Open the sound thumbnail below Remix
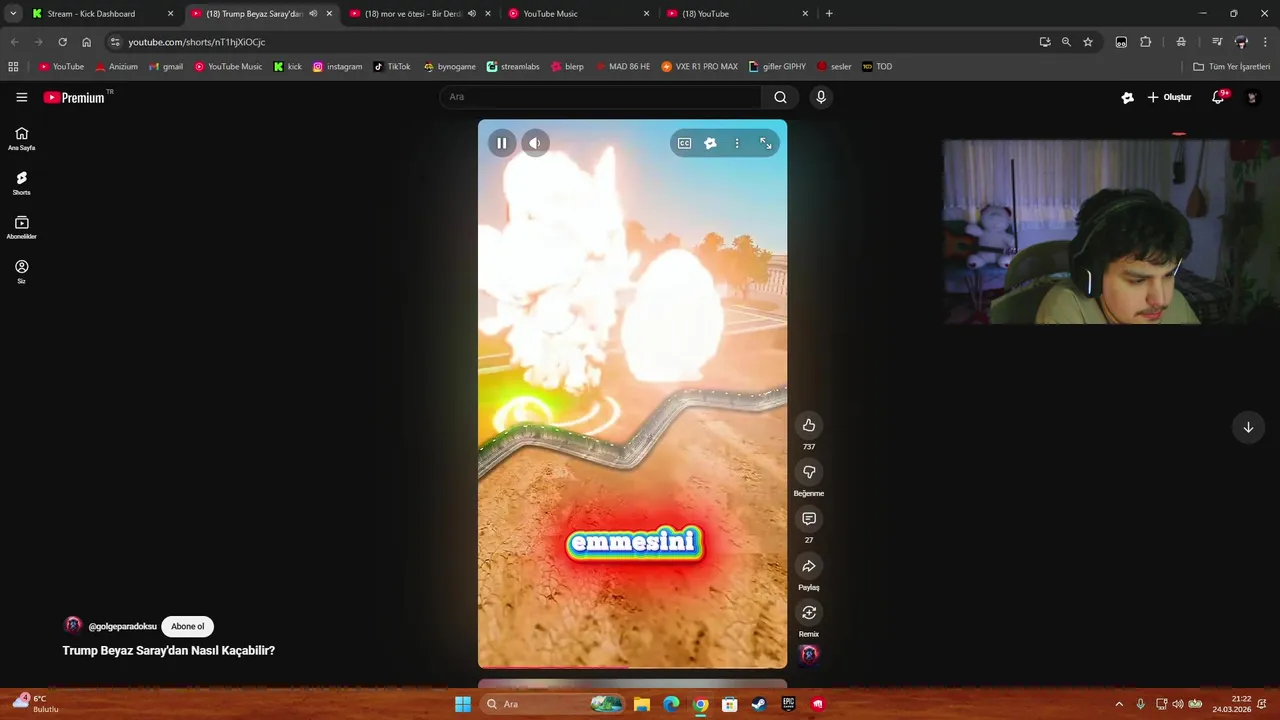 click(809, 654)
